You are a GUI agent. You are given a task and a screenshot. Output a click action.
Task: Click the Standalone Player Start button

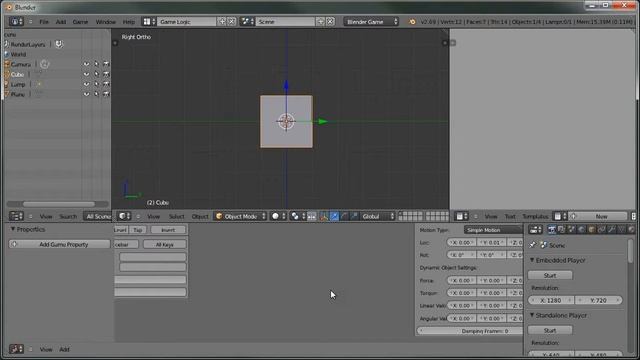[550, 330]
